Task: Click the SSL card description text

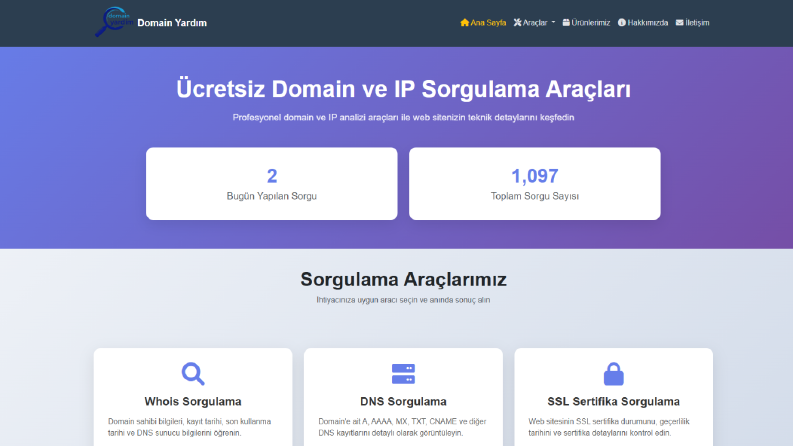Action: (609, 427)
